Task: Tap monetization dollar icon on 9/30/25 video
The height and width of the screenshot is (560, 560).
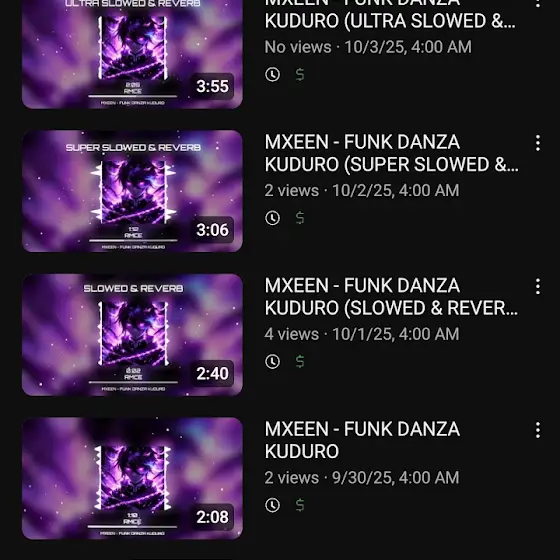Action: coord(300,505)
